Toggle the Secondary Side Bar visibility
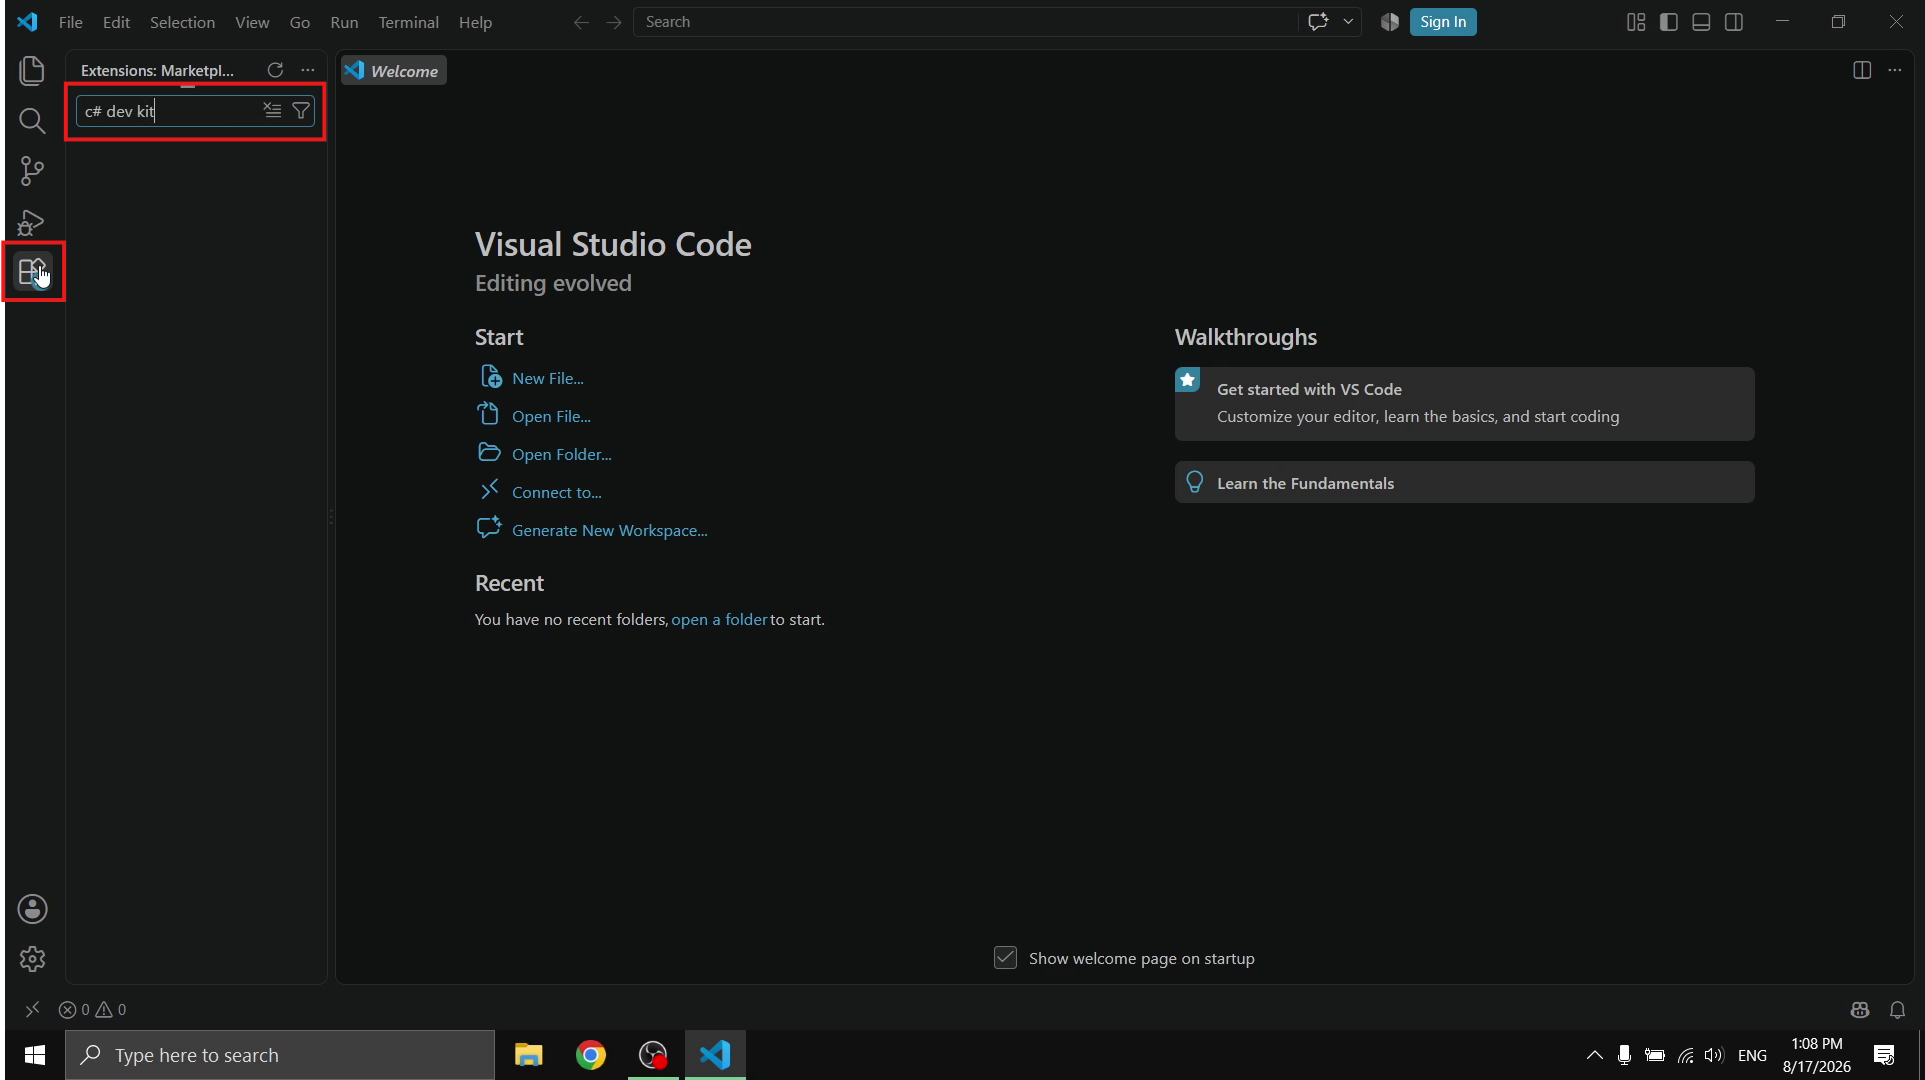The height and width of the screenshot is (1080, 1925). click(x=1734, y=22)
